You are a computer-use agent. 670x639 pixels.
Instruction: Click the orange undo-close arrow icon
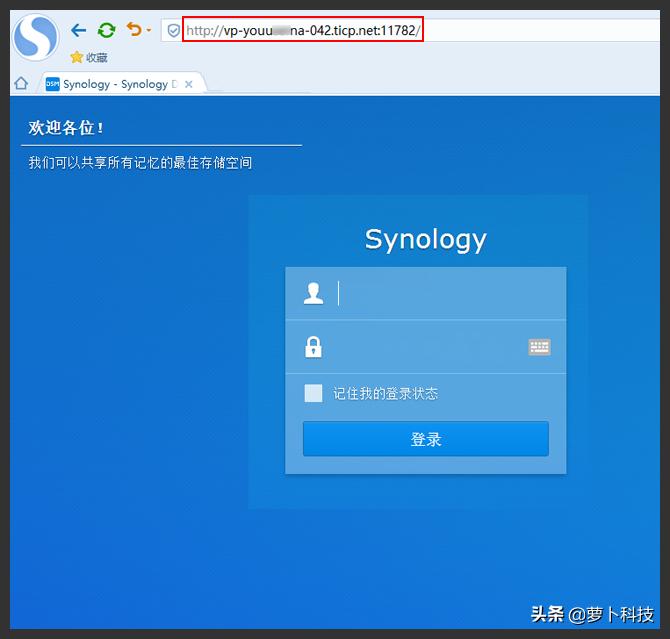[x=134, y=29]
